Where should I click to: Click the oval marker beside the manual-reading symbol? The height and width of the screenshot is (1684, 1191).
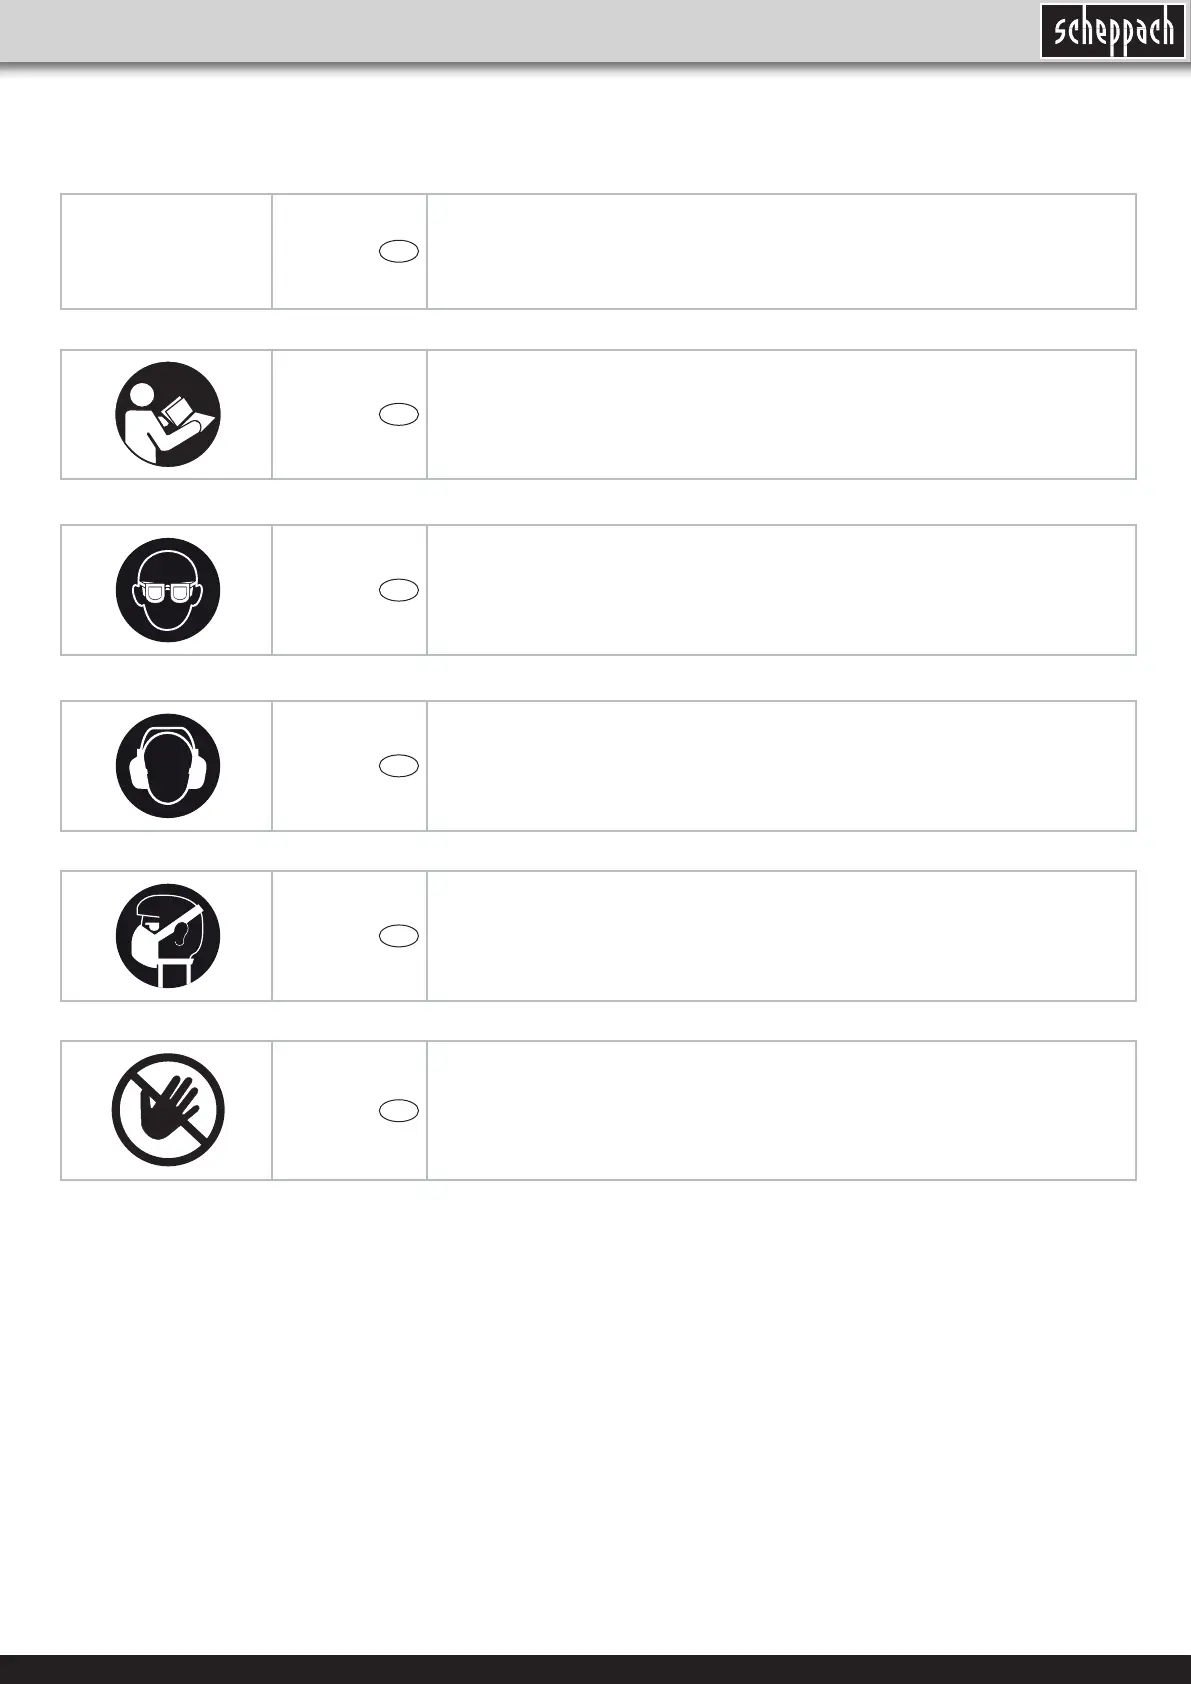point(399,414)
